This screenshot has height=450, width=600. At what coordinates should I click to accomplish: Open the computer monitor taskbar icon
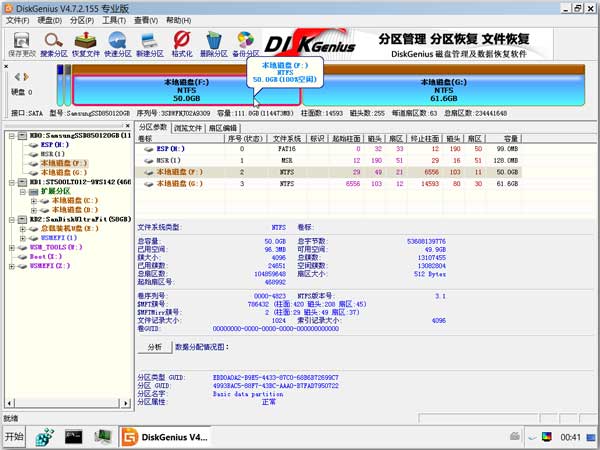(103, 437)
